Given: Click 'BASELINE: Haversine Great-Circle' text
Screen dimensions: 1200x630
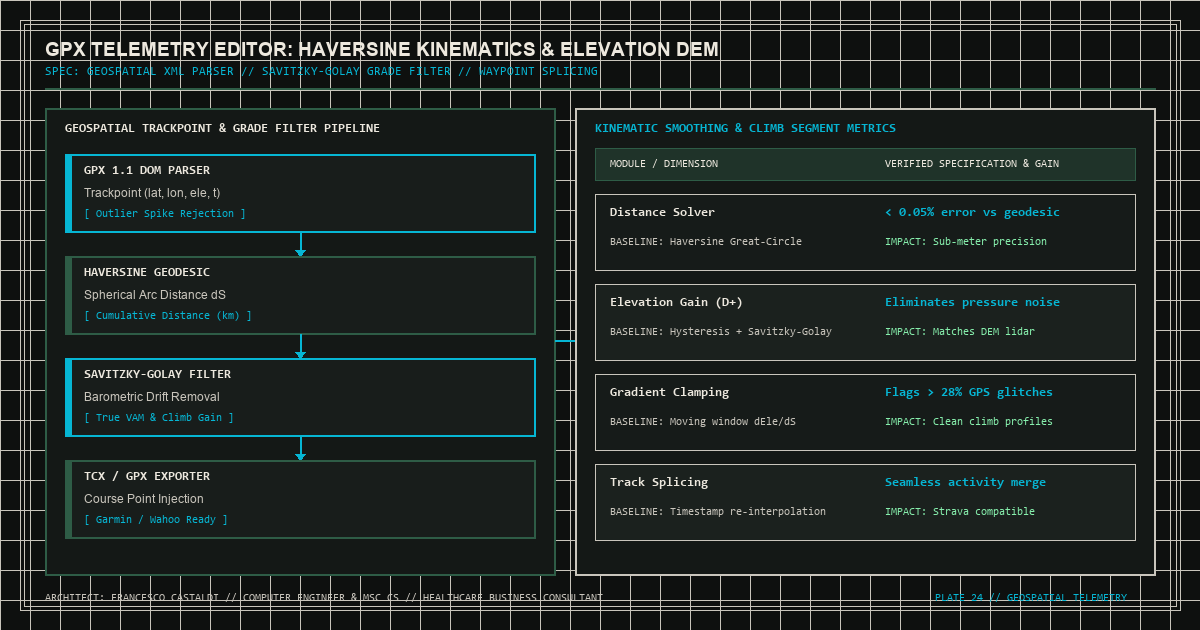Looking at the screenshot, I should click(x=706, y=242).
